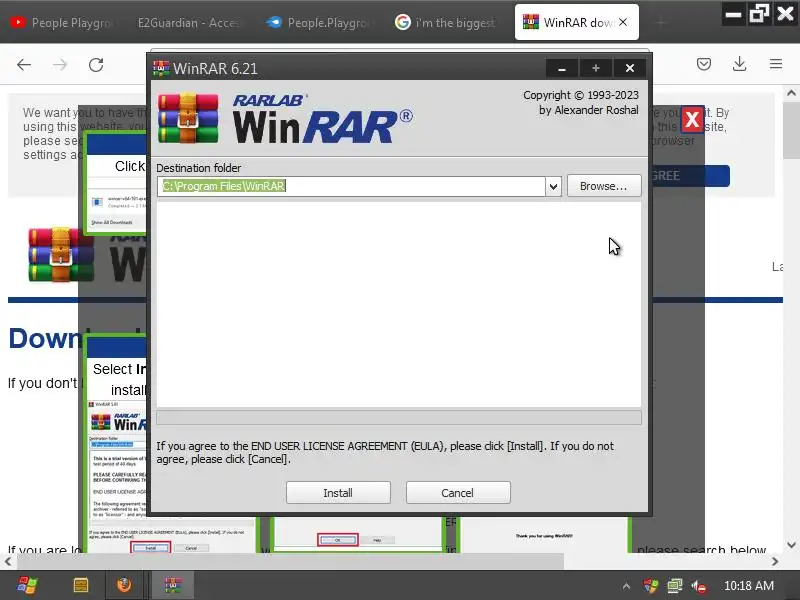This screenshot has width=800, height=600.
Task: Switch to the People.Playground download tab
Action: coord(319,22)
